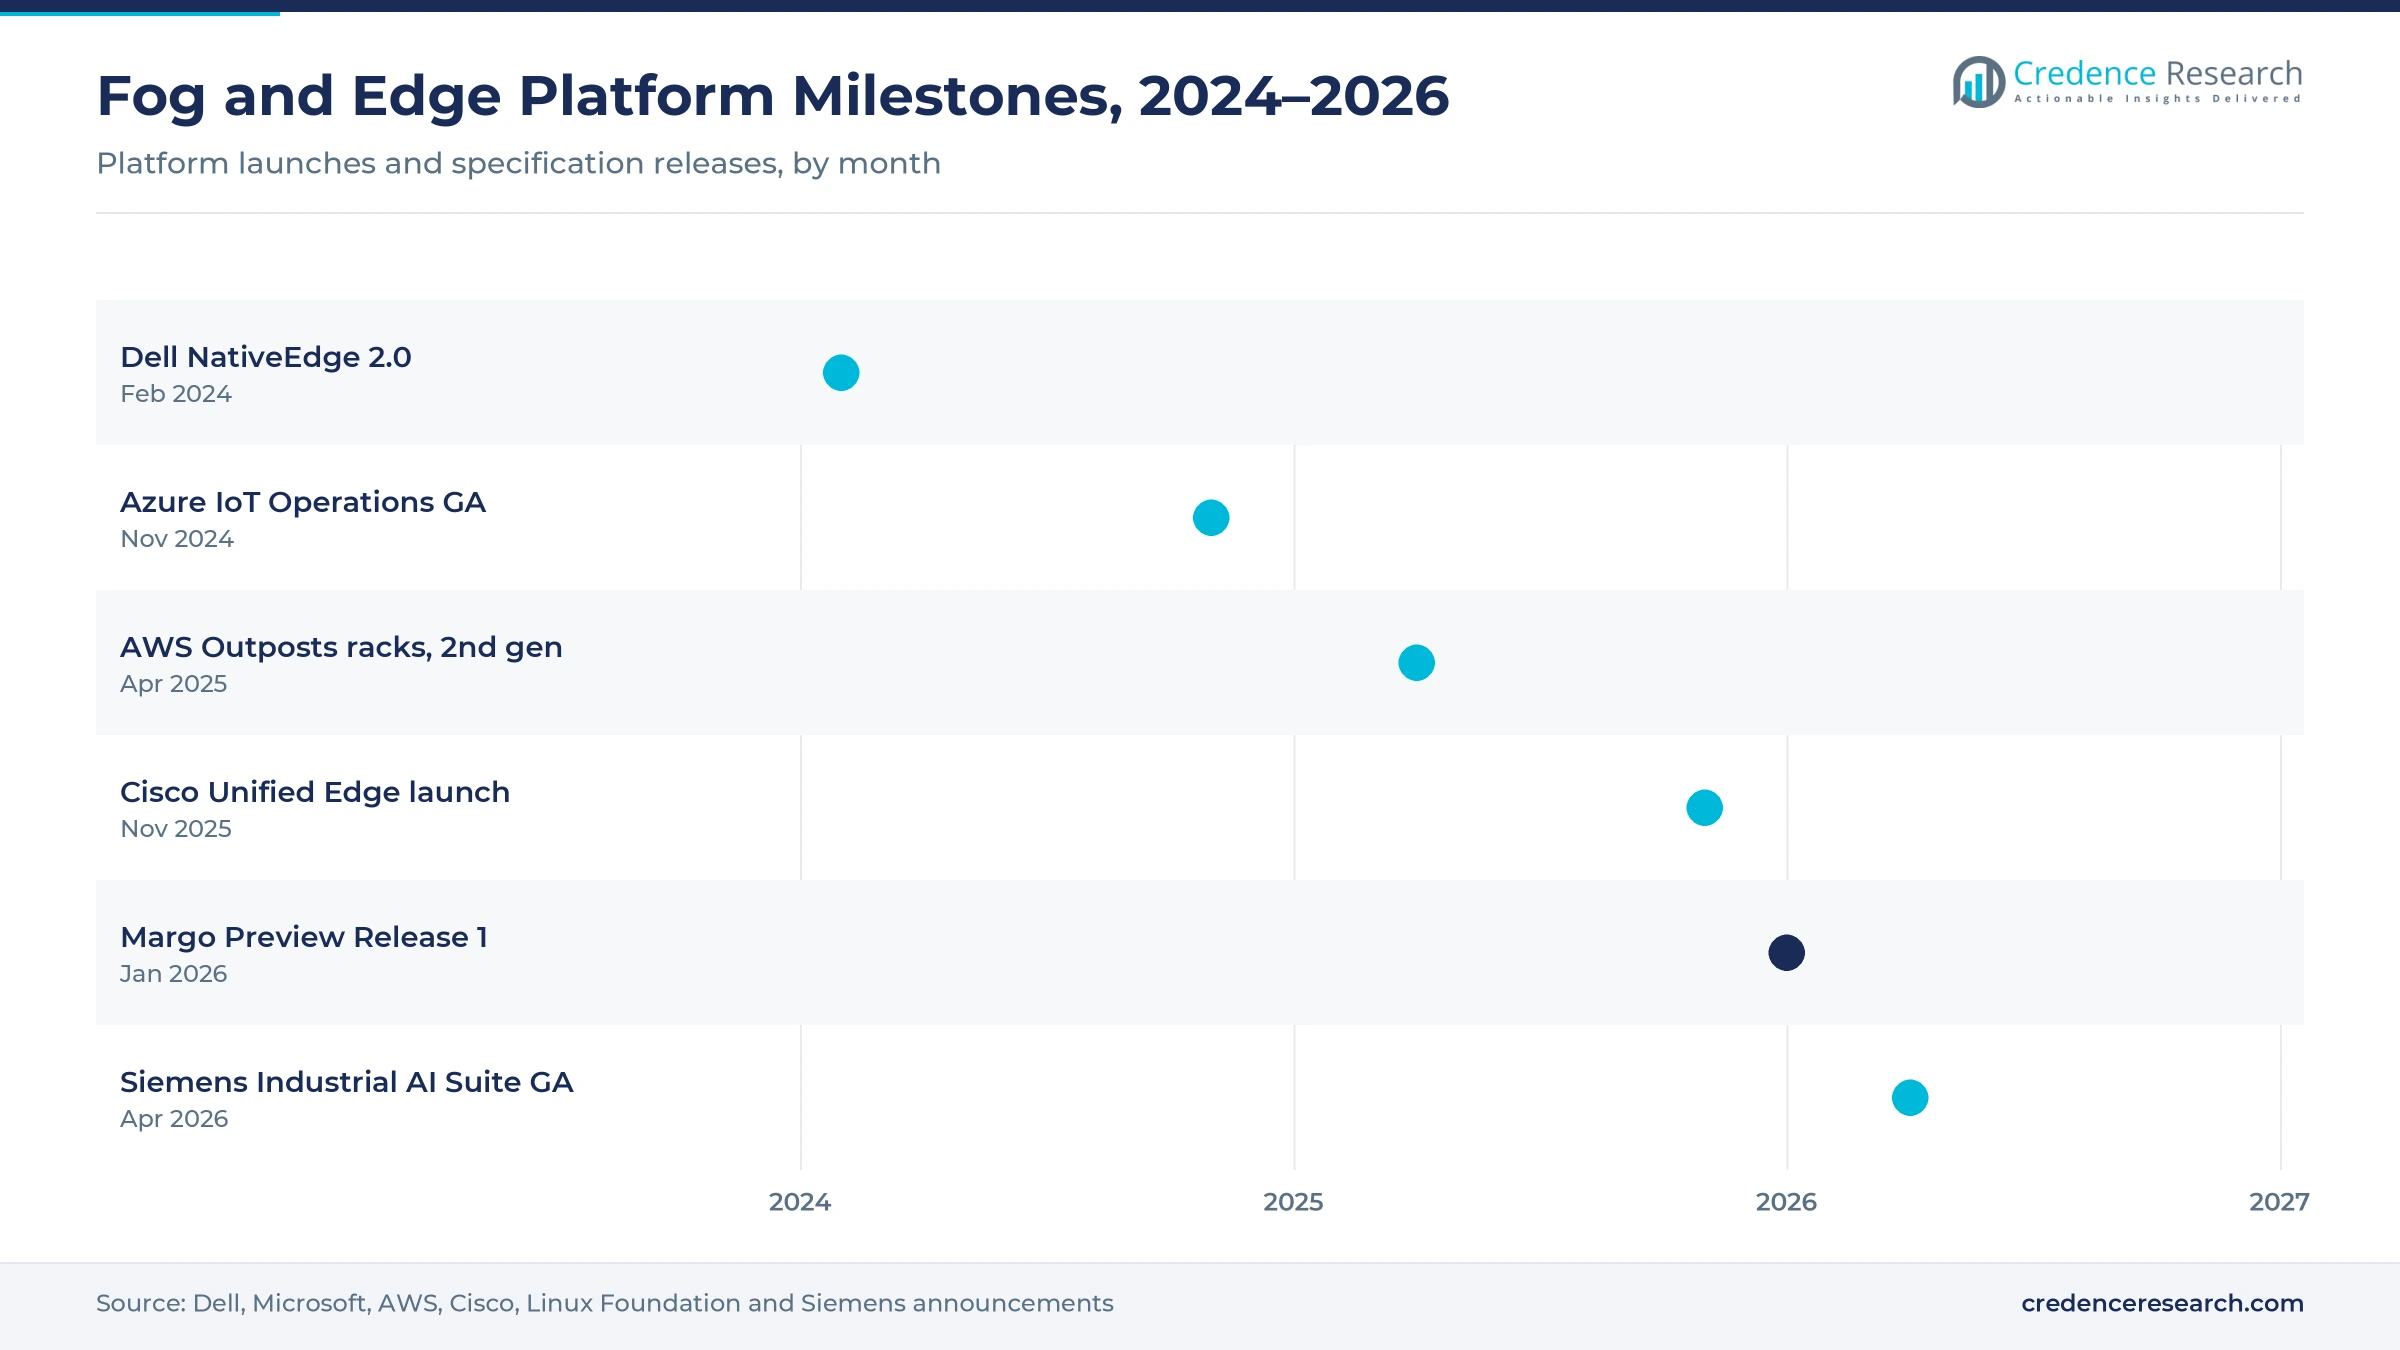2400x1350 pixels.
Task: Click the 2026 axis year label
Action: pyautogui.click(x=1786, y=1202)
